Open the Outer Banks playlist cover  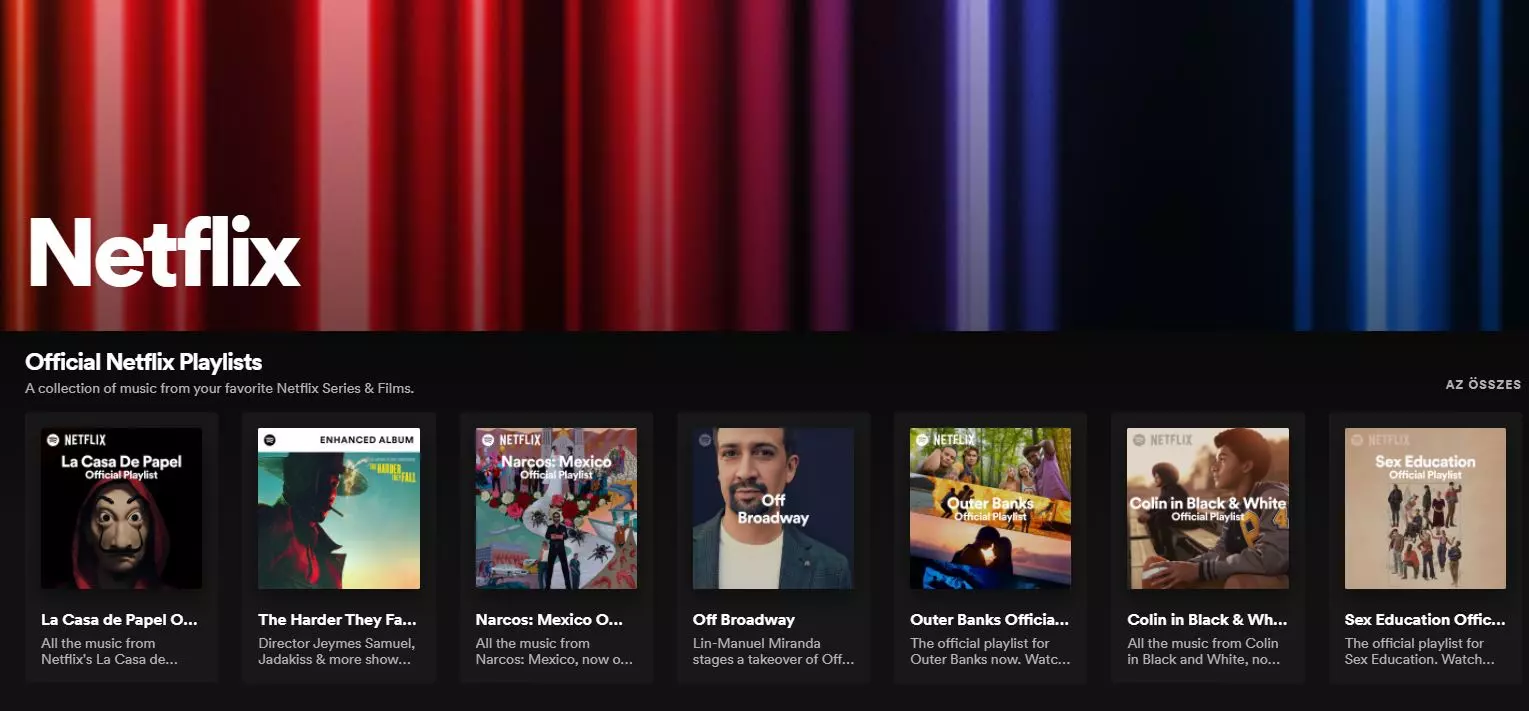point(990,508)
